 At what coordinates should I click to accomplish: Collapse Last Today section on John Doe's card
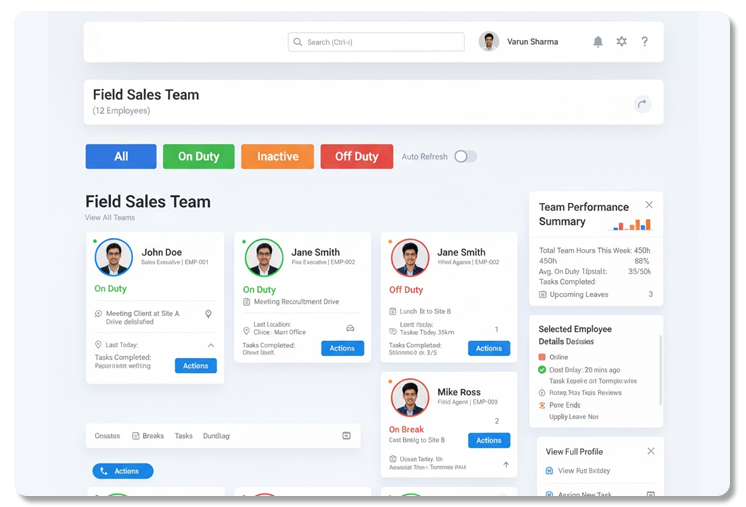click(x=210, y=345)
